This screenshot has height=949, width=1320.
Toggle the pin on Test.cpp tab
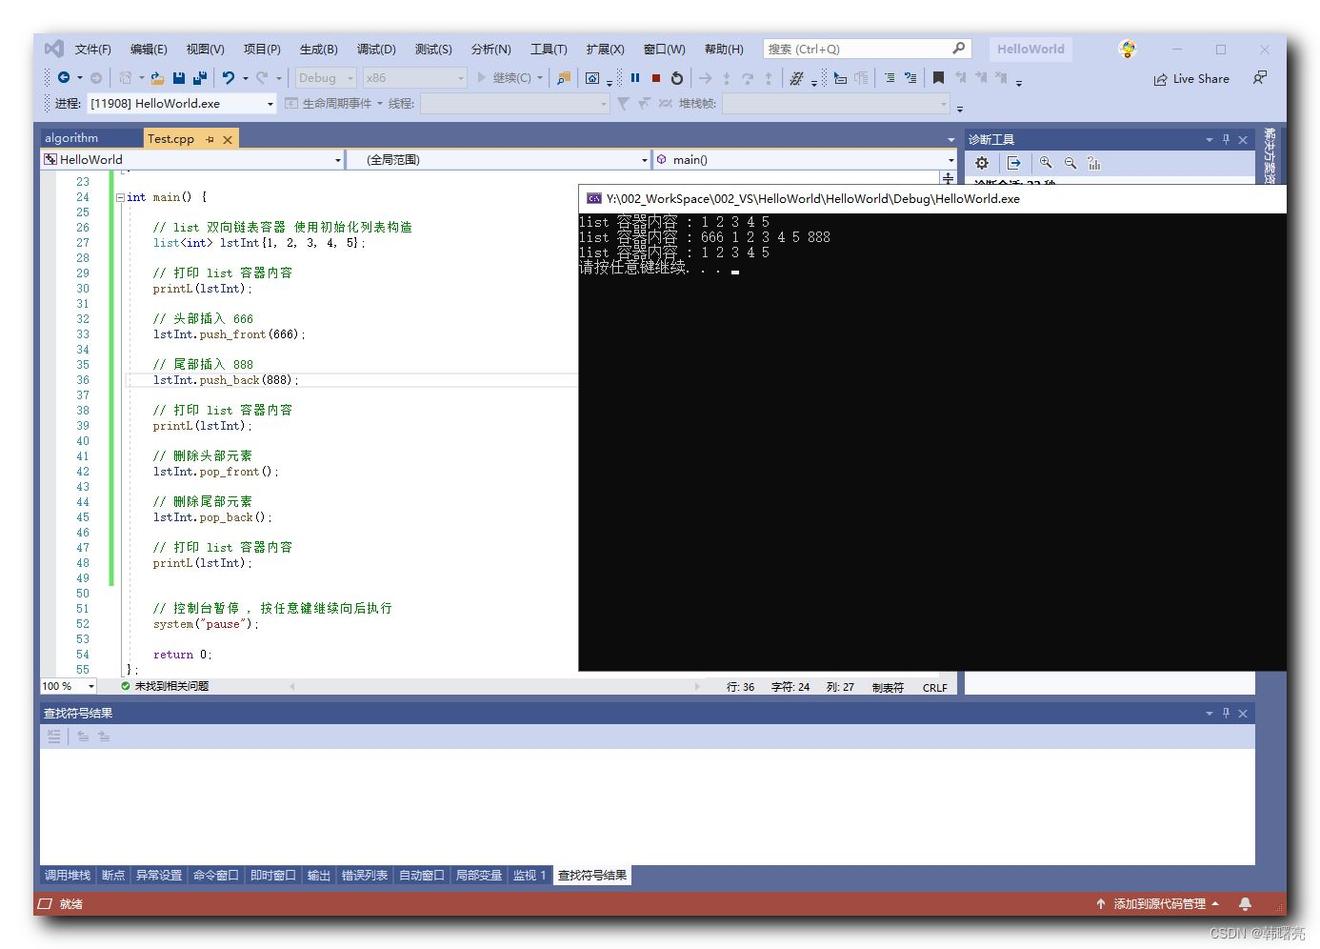point(210,139)
